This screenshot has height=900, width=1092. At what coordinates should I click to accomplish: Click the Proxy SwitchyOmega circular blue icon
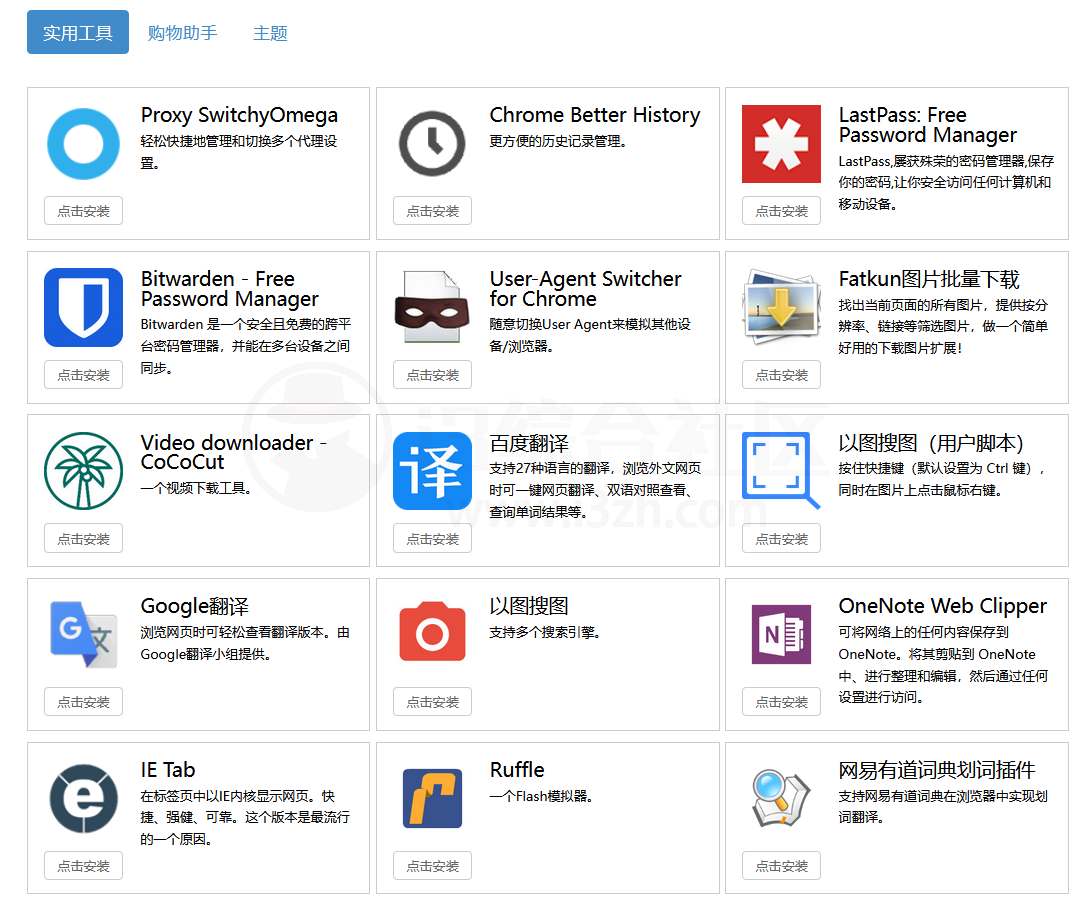point(83,143)
